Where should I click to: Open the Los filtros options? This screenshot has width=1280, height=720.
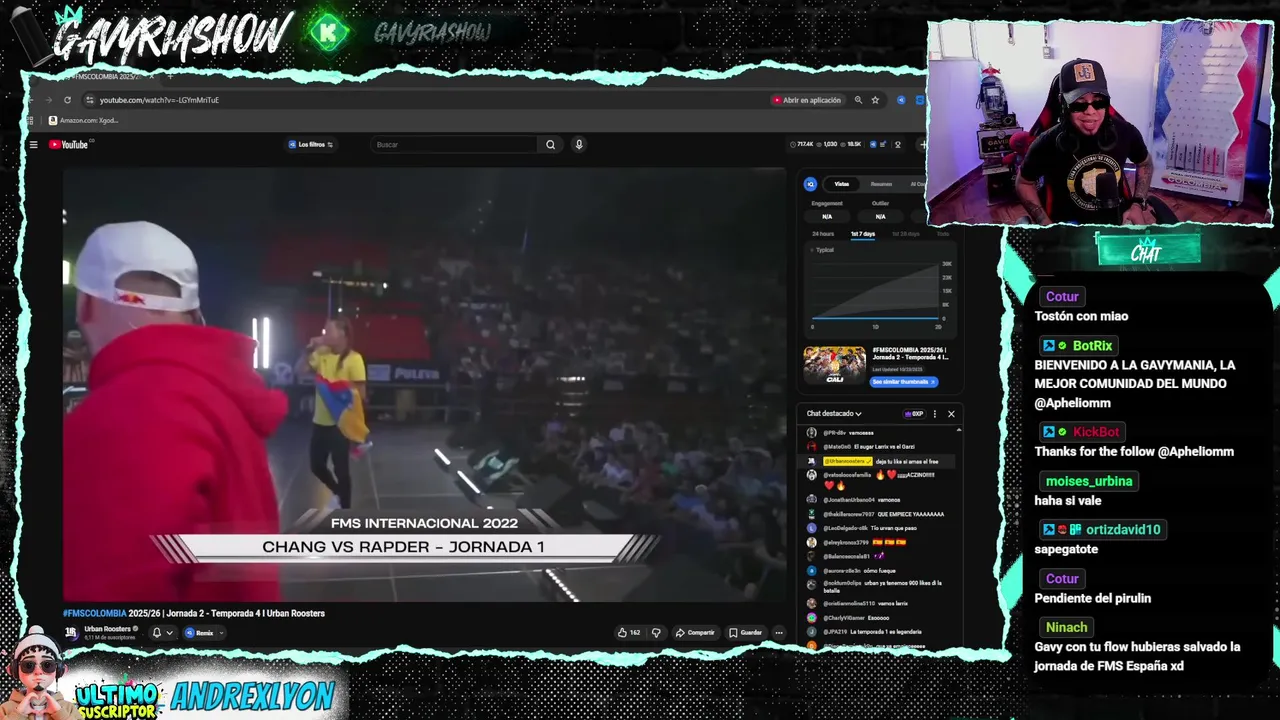[311, 145]
